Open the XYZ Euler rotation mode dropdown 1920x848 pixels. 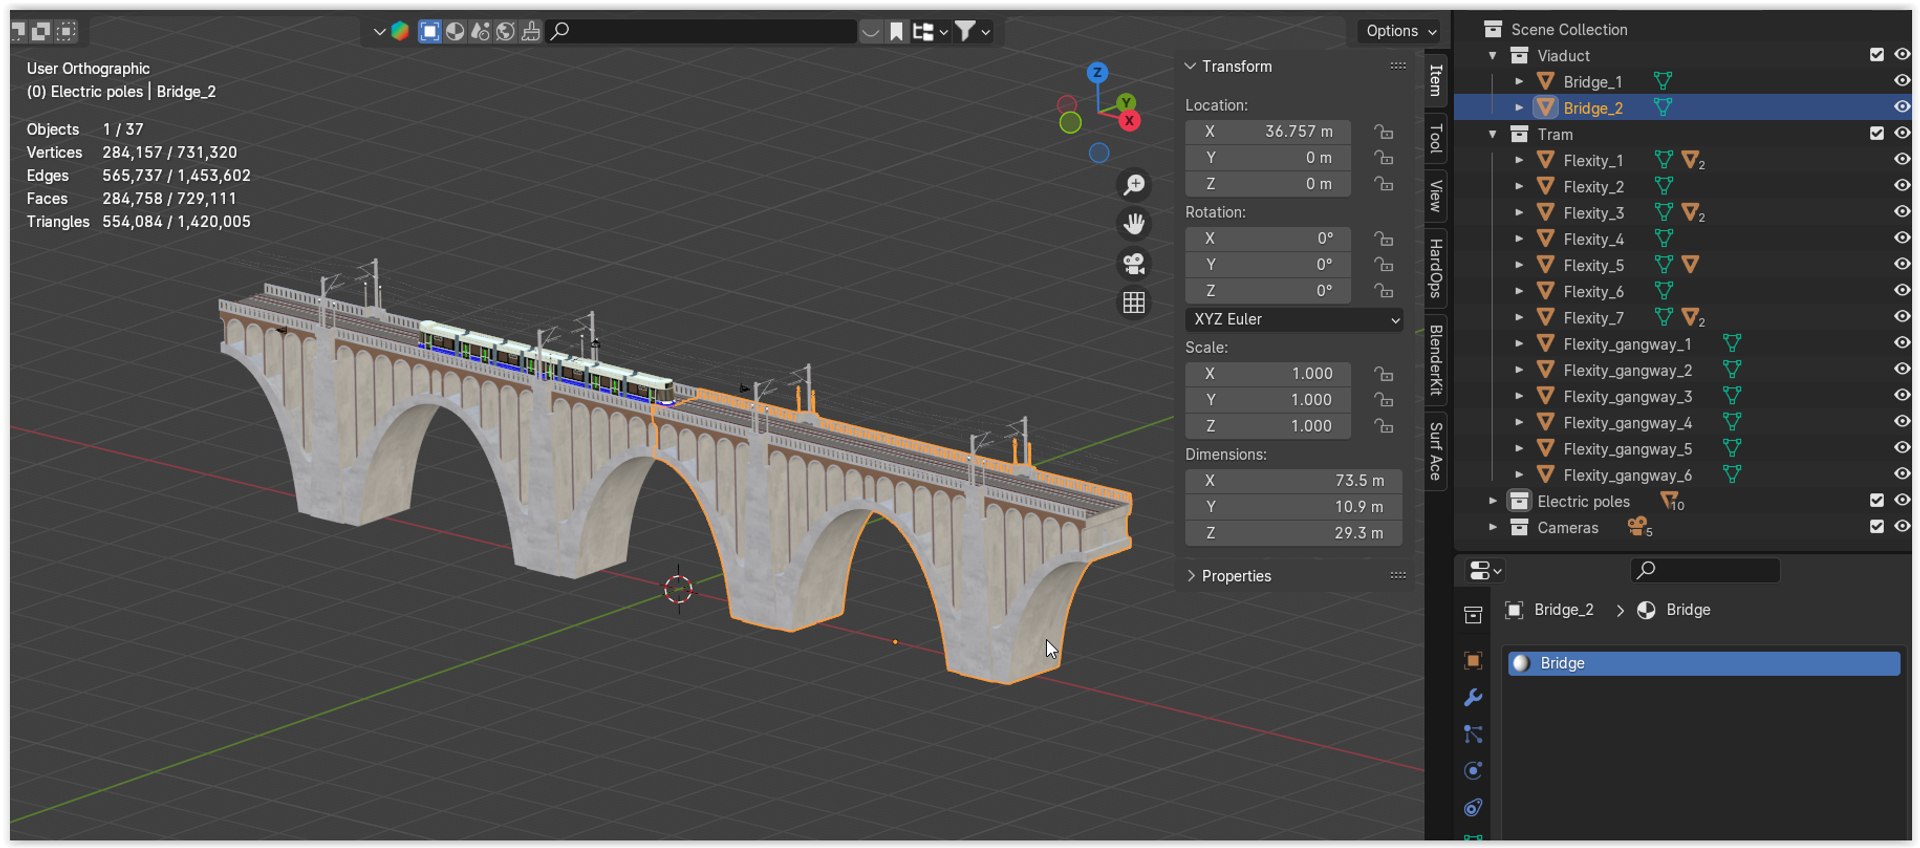pos(1294,319)
